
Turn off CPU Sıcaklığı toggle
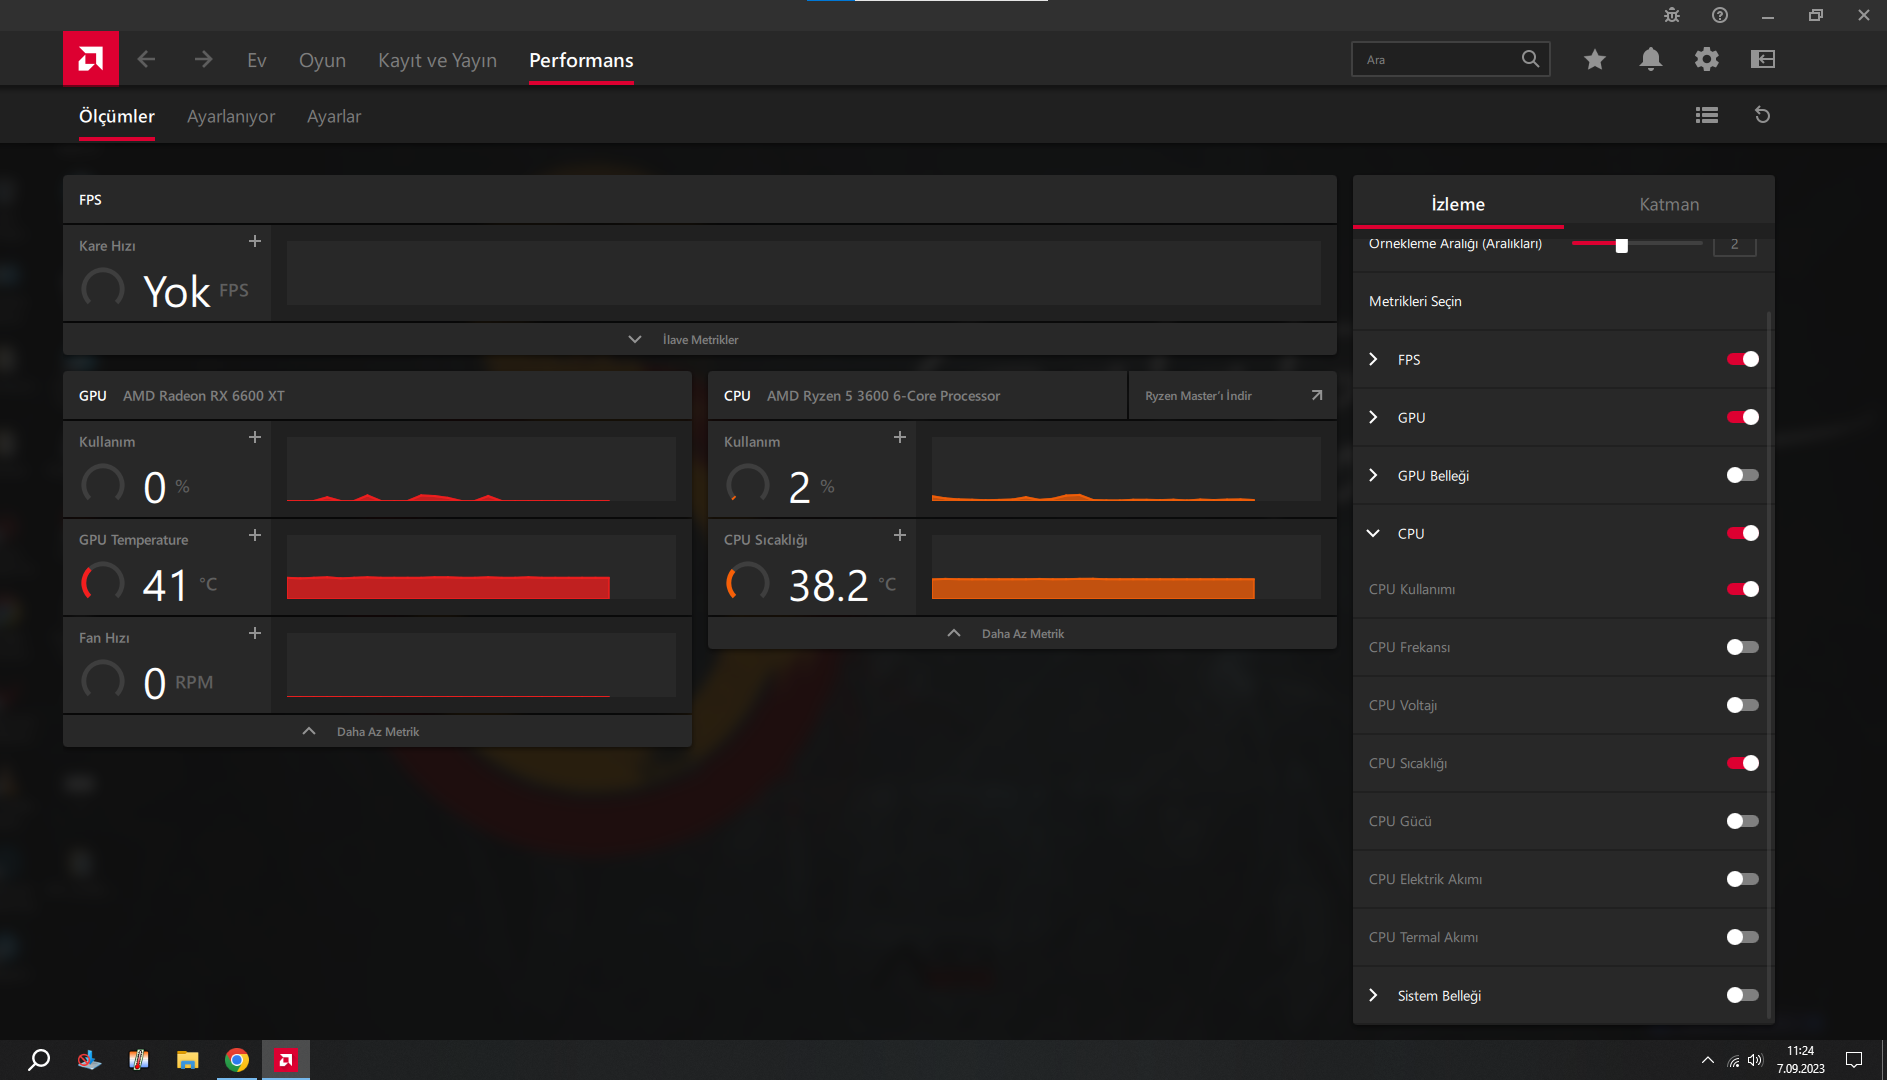tap(1742, 763)
